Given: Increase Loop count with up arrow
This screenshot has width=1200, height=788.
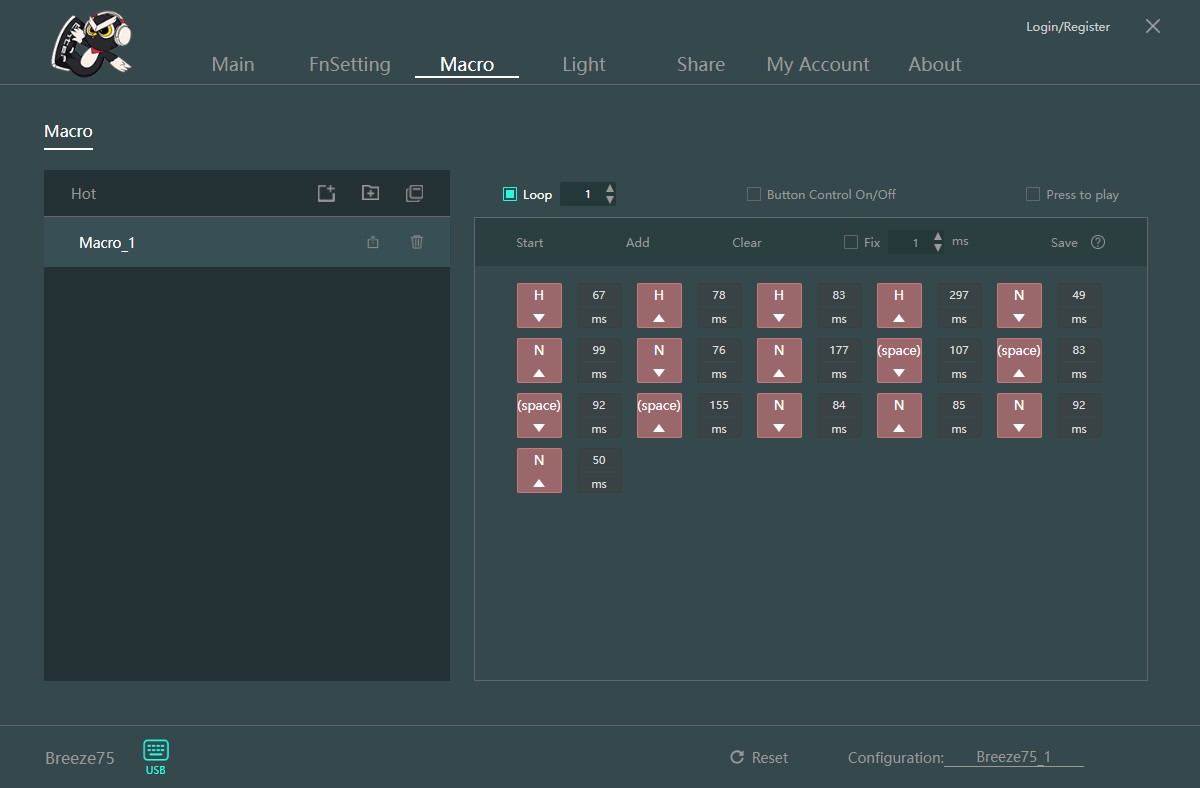Looking at the screenshot, I should tap(610, 188).
